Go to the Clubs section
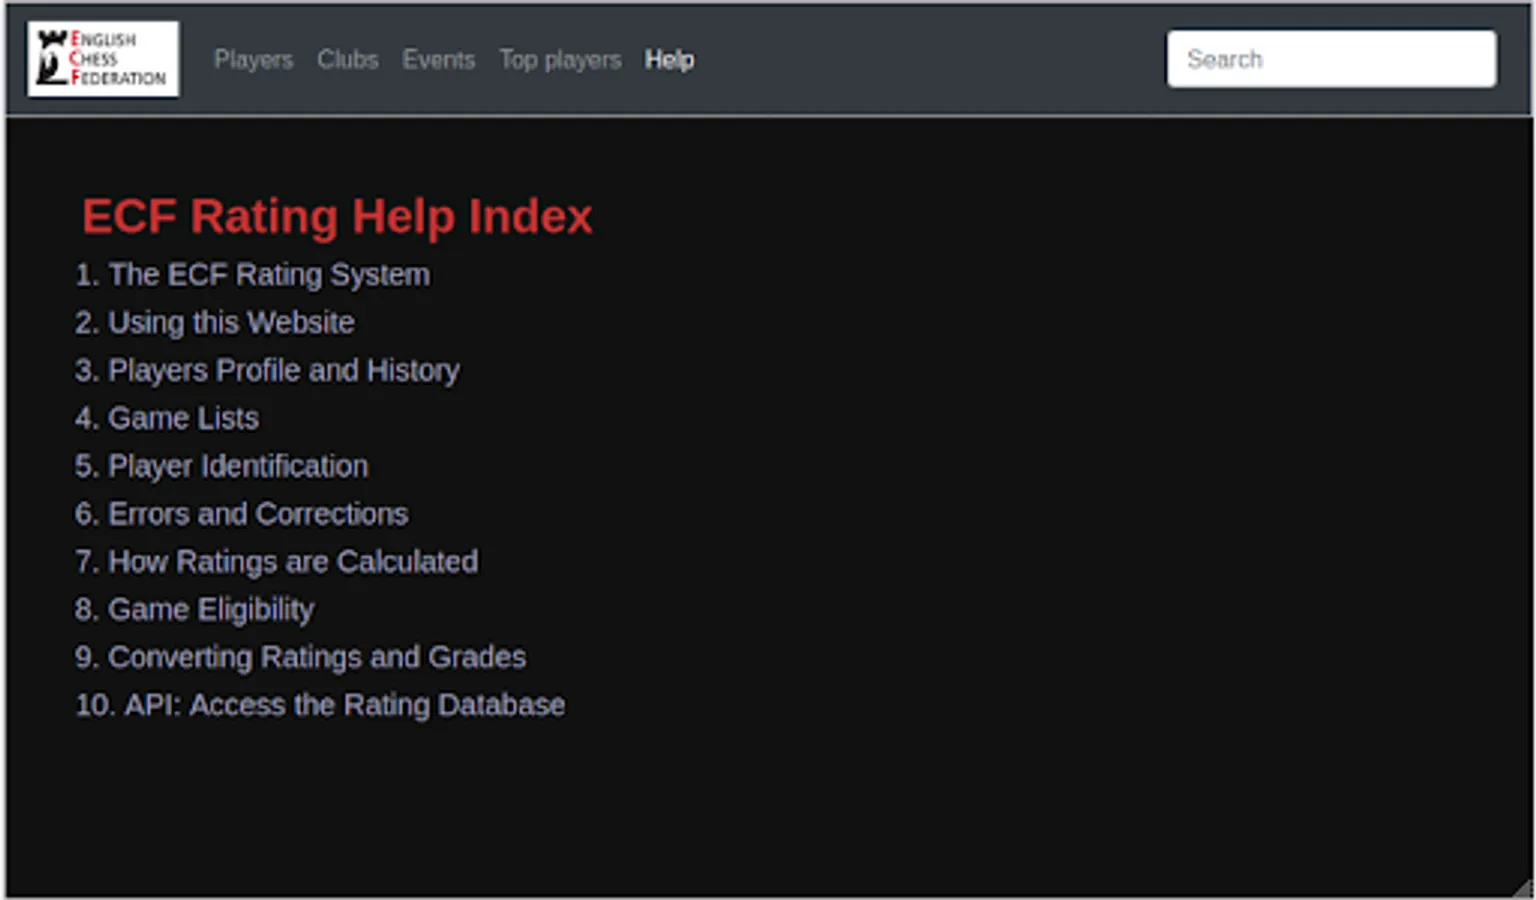 [348, 60]
